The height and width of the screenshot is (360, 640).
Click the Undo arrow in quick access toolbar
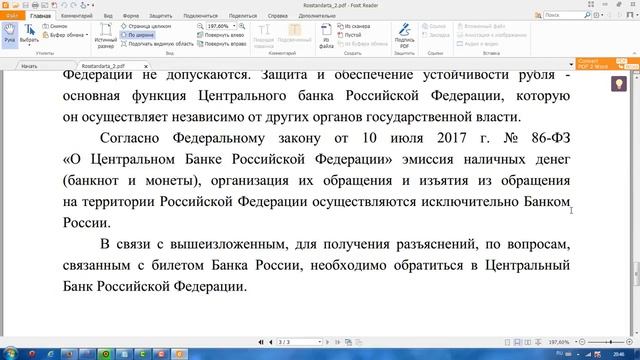pyautogui.click(x=64, y=5)
